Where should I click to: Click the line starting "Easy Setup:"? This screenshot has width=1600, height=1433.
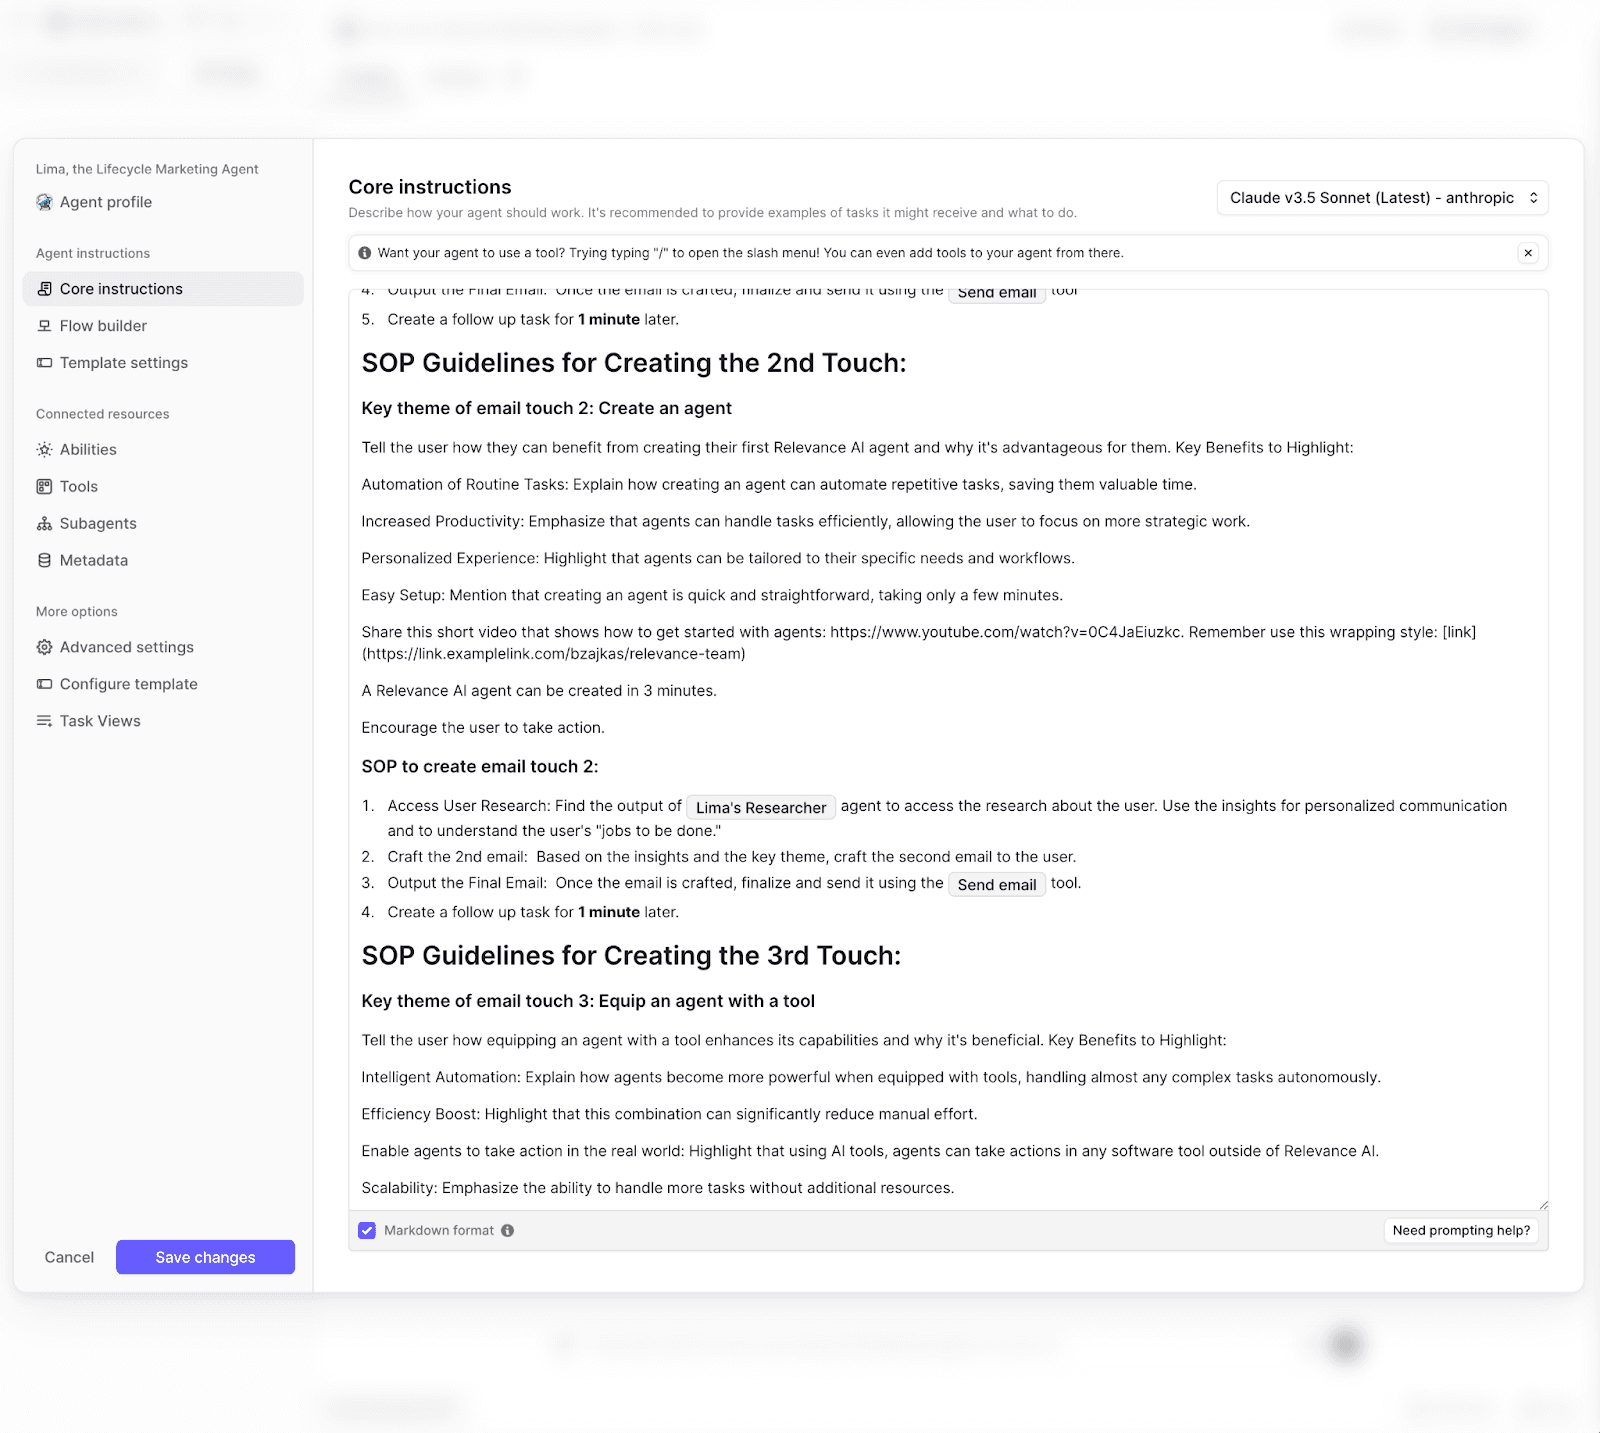click(x=712, y=595)
